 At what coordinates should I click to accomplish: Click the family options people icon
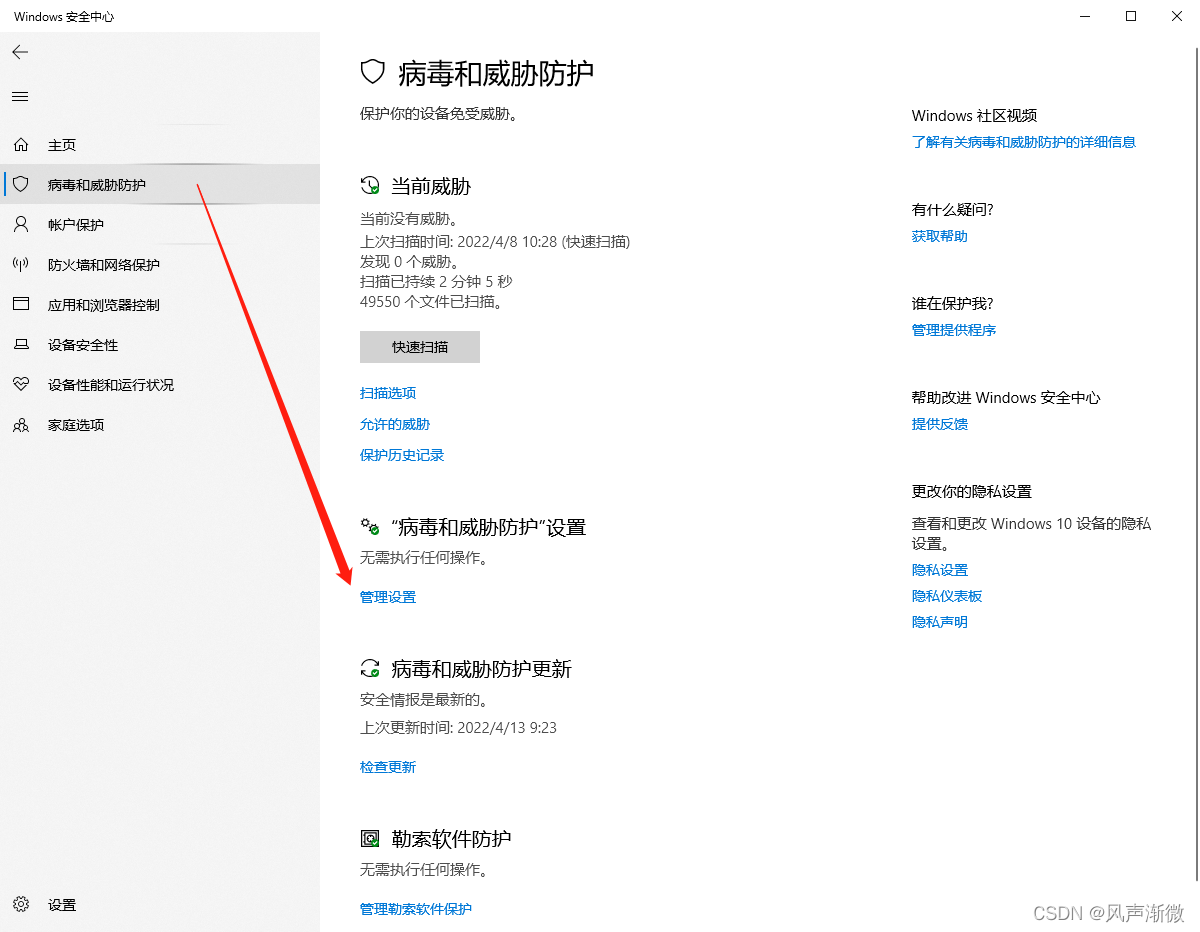point(21,425)
